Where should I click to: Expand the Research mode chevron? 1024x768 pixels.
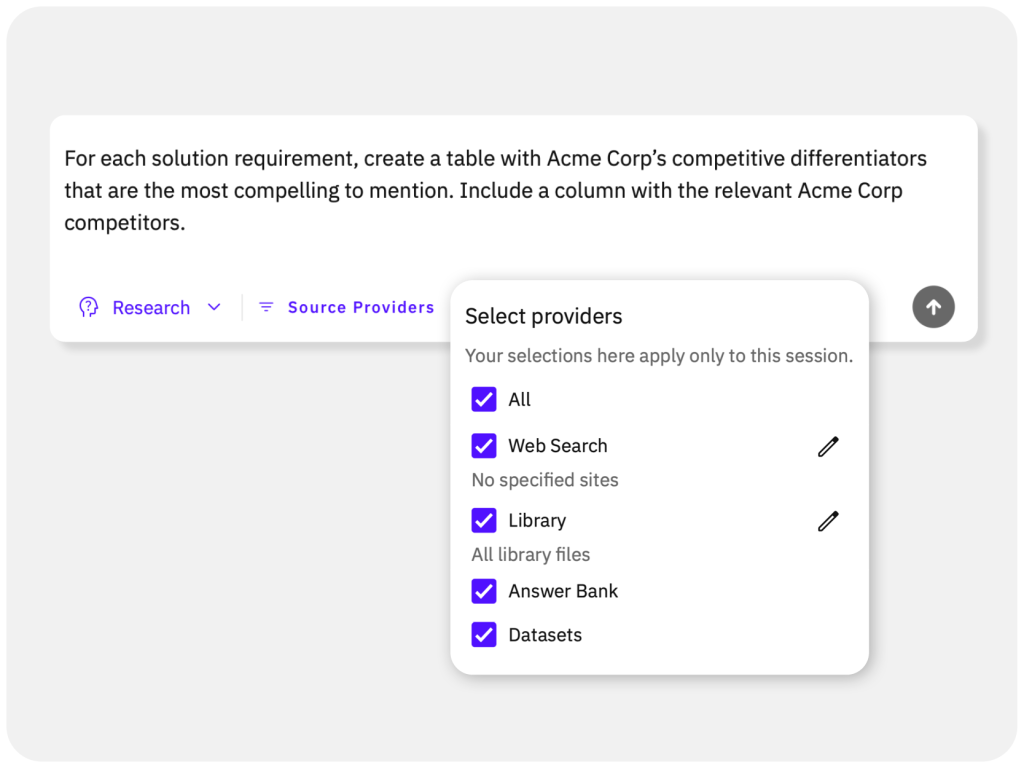[x=214, y=307]
